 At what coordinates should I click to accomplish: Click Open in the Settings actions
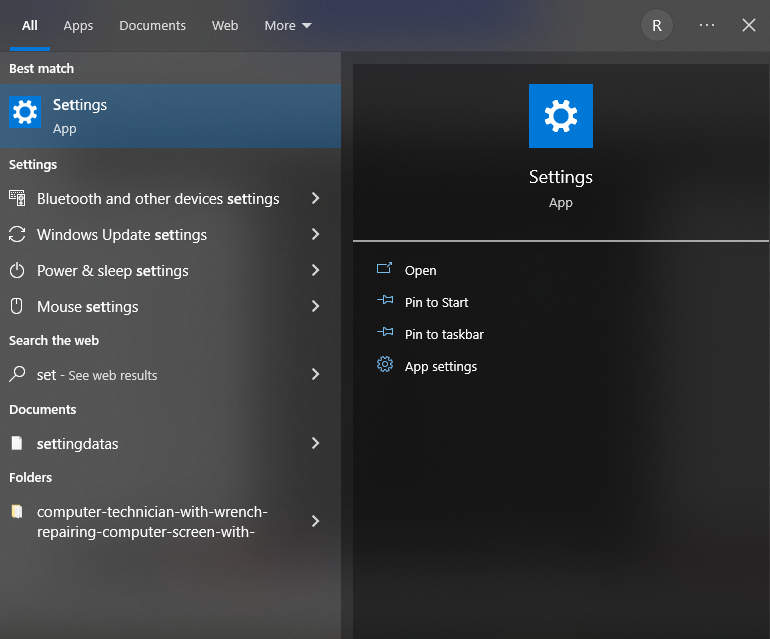(420, 271)
